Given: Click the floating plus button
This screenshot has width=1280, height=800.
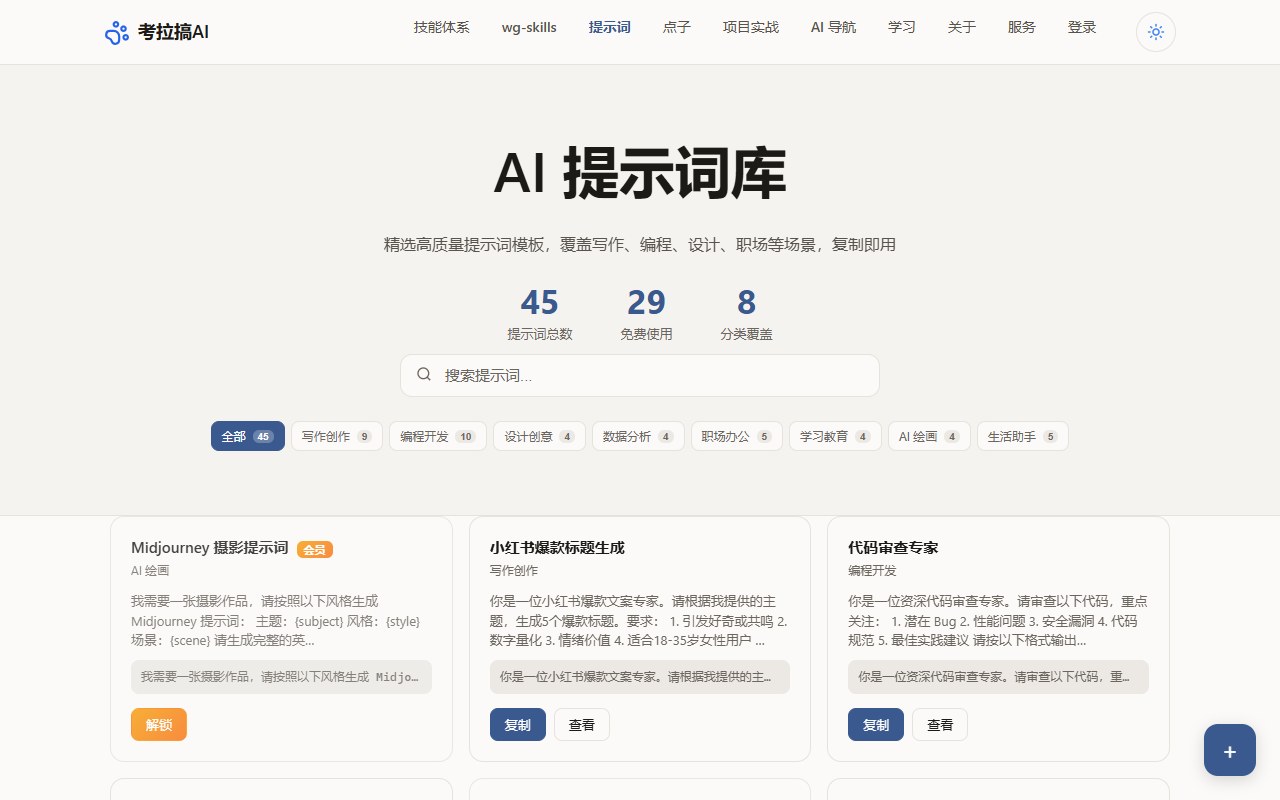Looking at the screenshot, I should (x=1230, y=750).
